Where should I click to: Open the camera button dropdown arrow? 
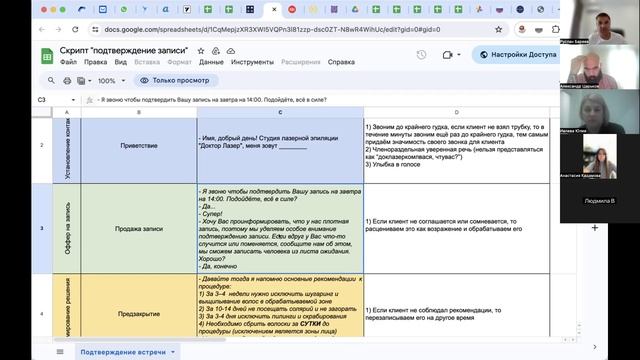click(x=459, y=55)
